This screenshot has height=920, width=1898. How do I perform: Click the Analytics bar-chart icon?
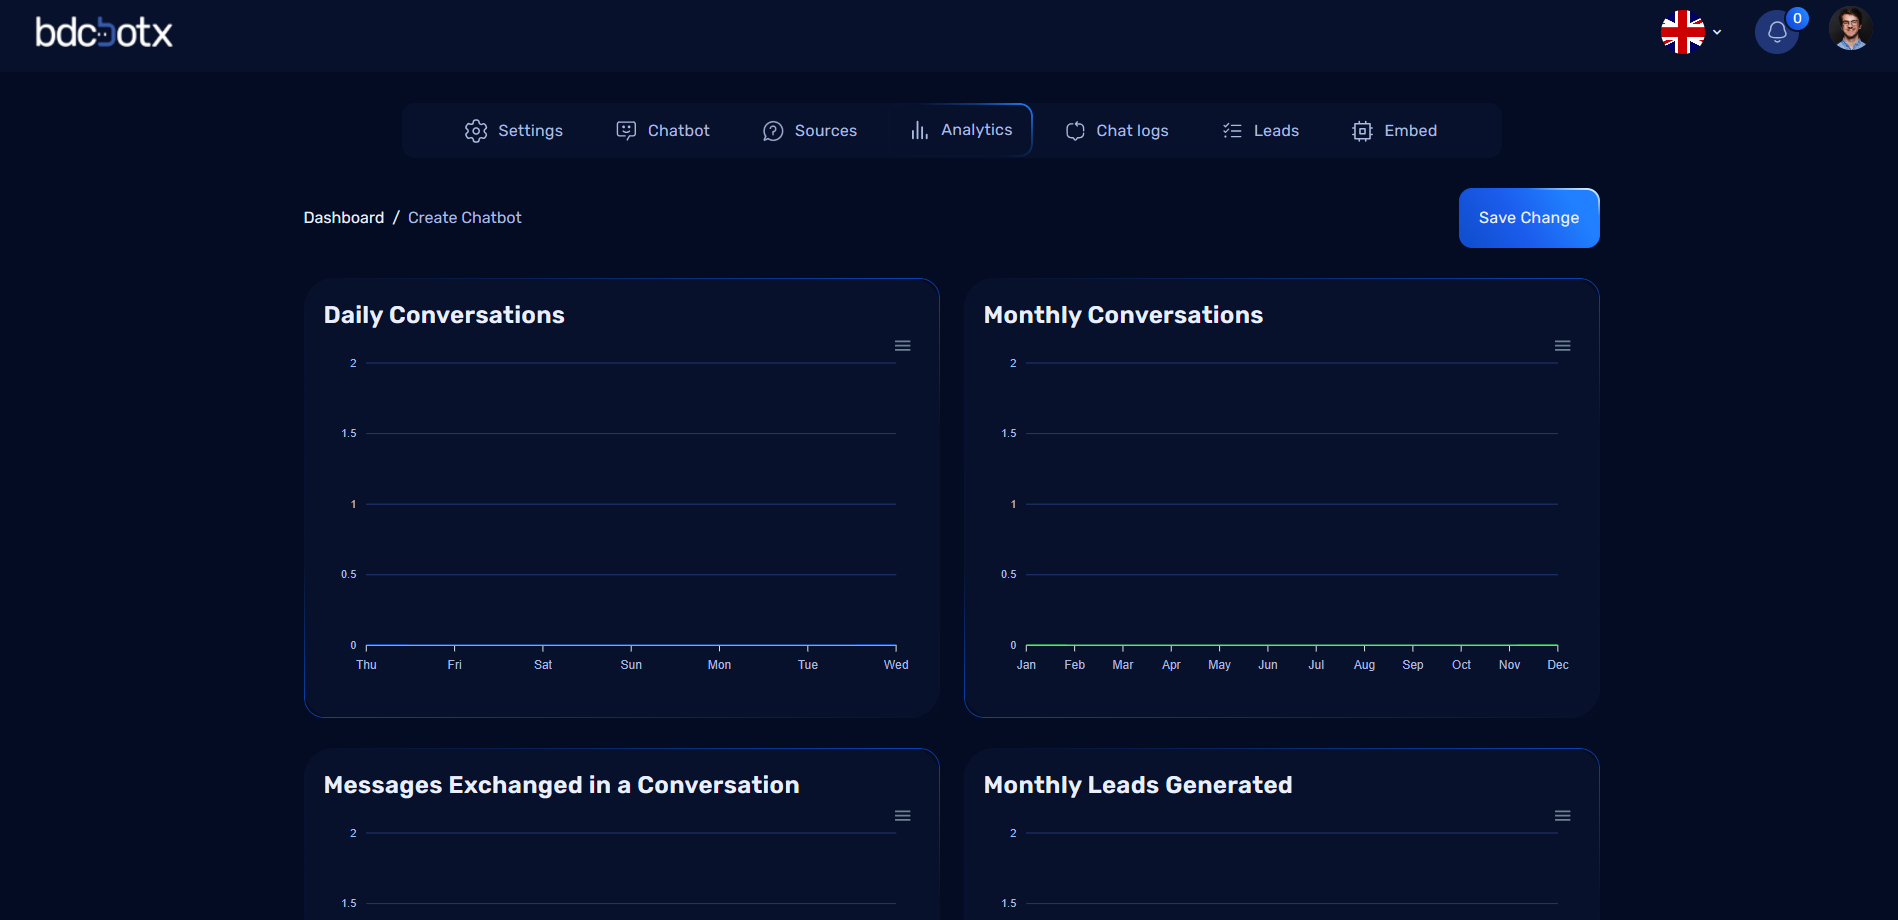pos(918,130)
